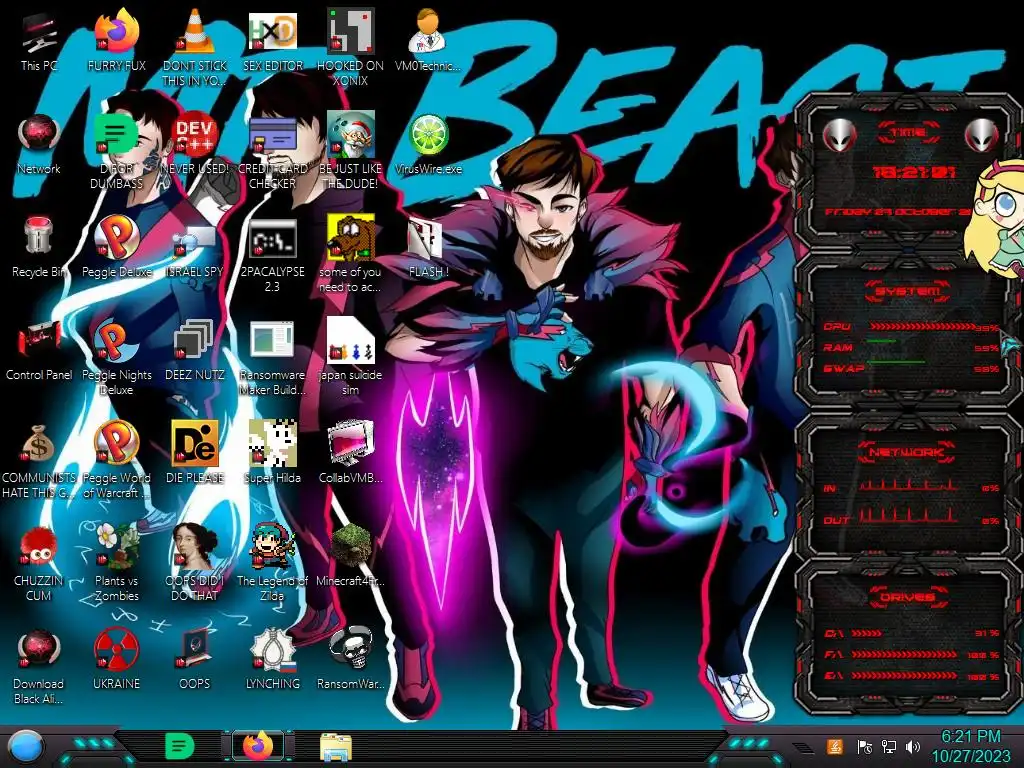Open the VM0Technic desktop icon

427,41
